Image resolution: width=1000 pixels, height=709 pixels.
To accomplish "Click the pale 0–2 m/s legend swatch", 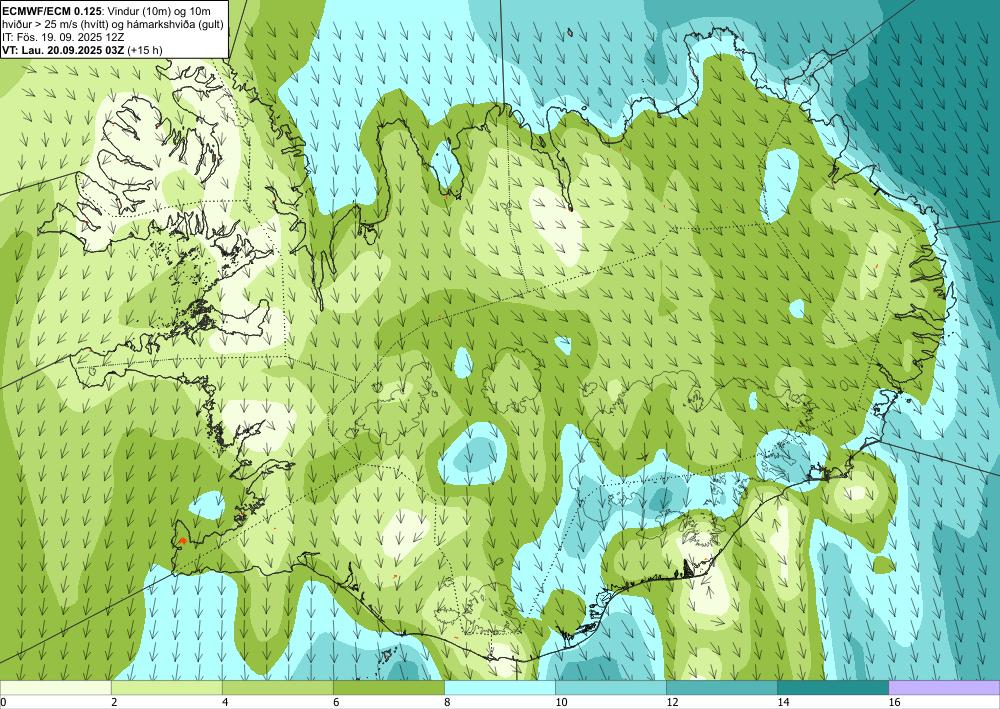I will point(55,687).
